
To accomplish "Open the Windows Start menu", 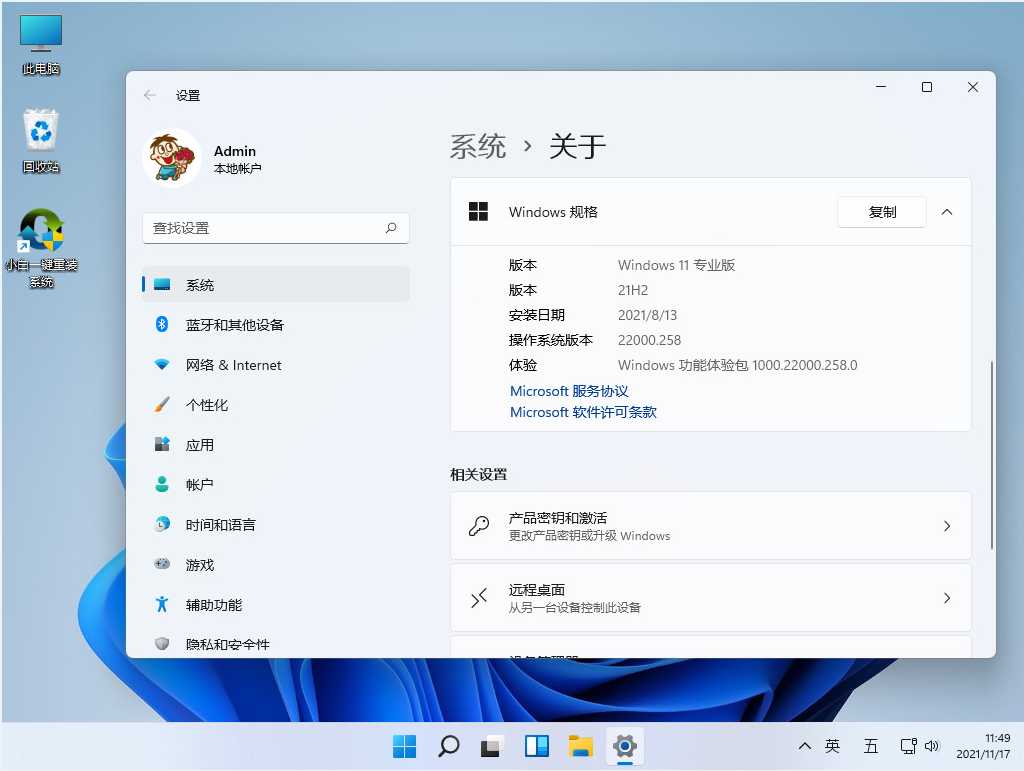I will coord(405,746).
